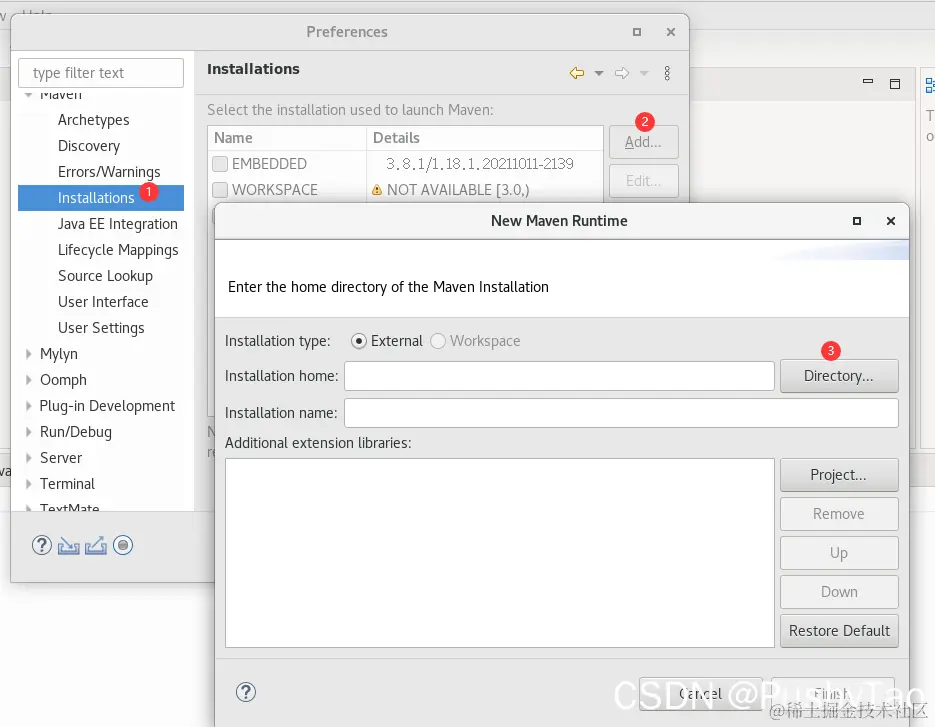Open the forward history dropdown arrow

(x=644, y=73)
